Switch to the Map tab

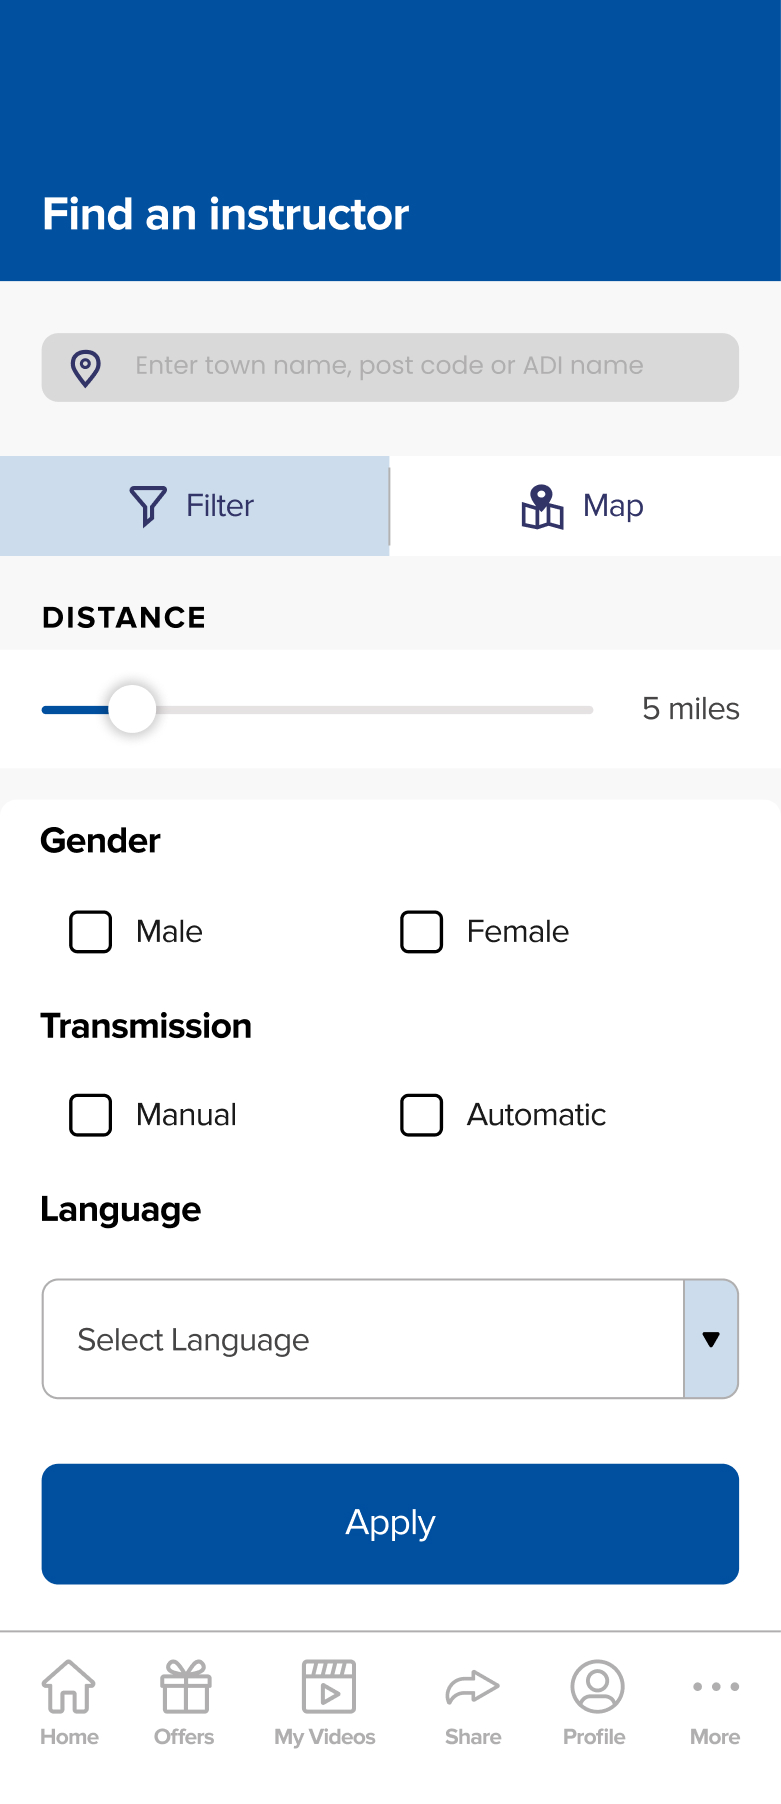[x=585, y=506]
